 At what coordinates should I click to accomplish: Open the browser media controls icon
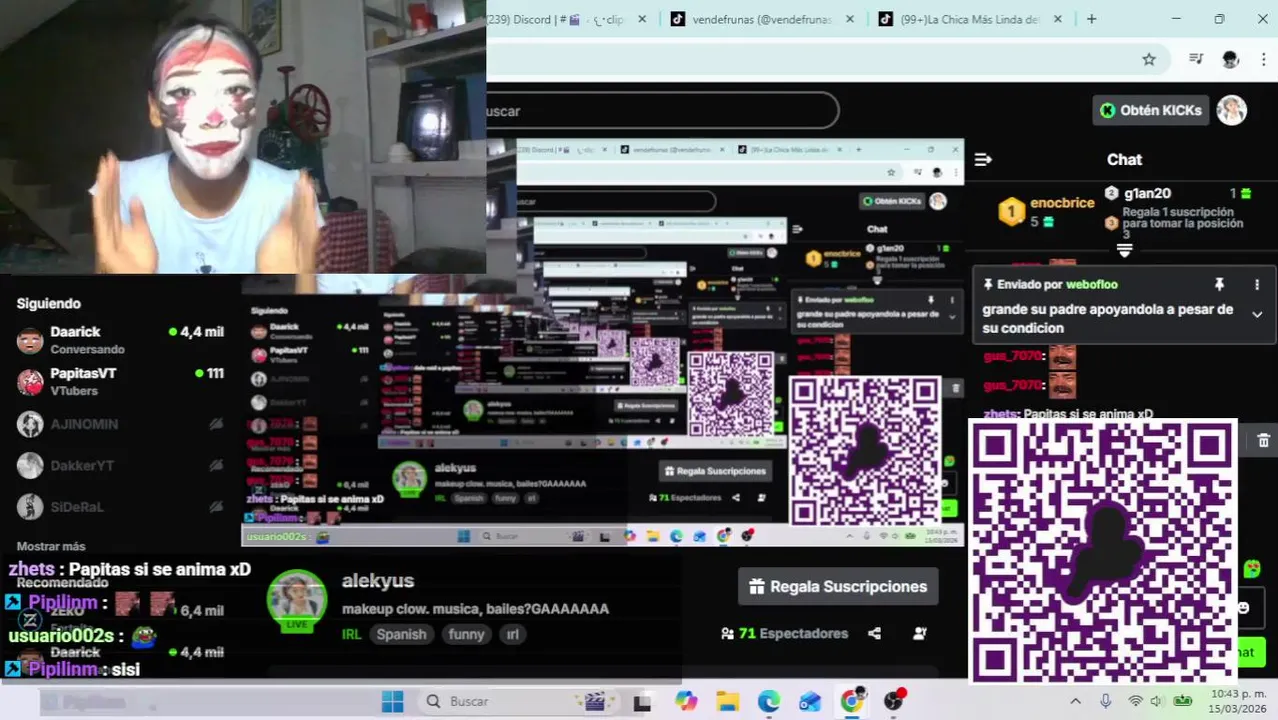pos(1196,59)
